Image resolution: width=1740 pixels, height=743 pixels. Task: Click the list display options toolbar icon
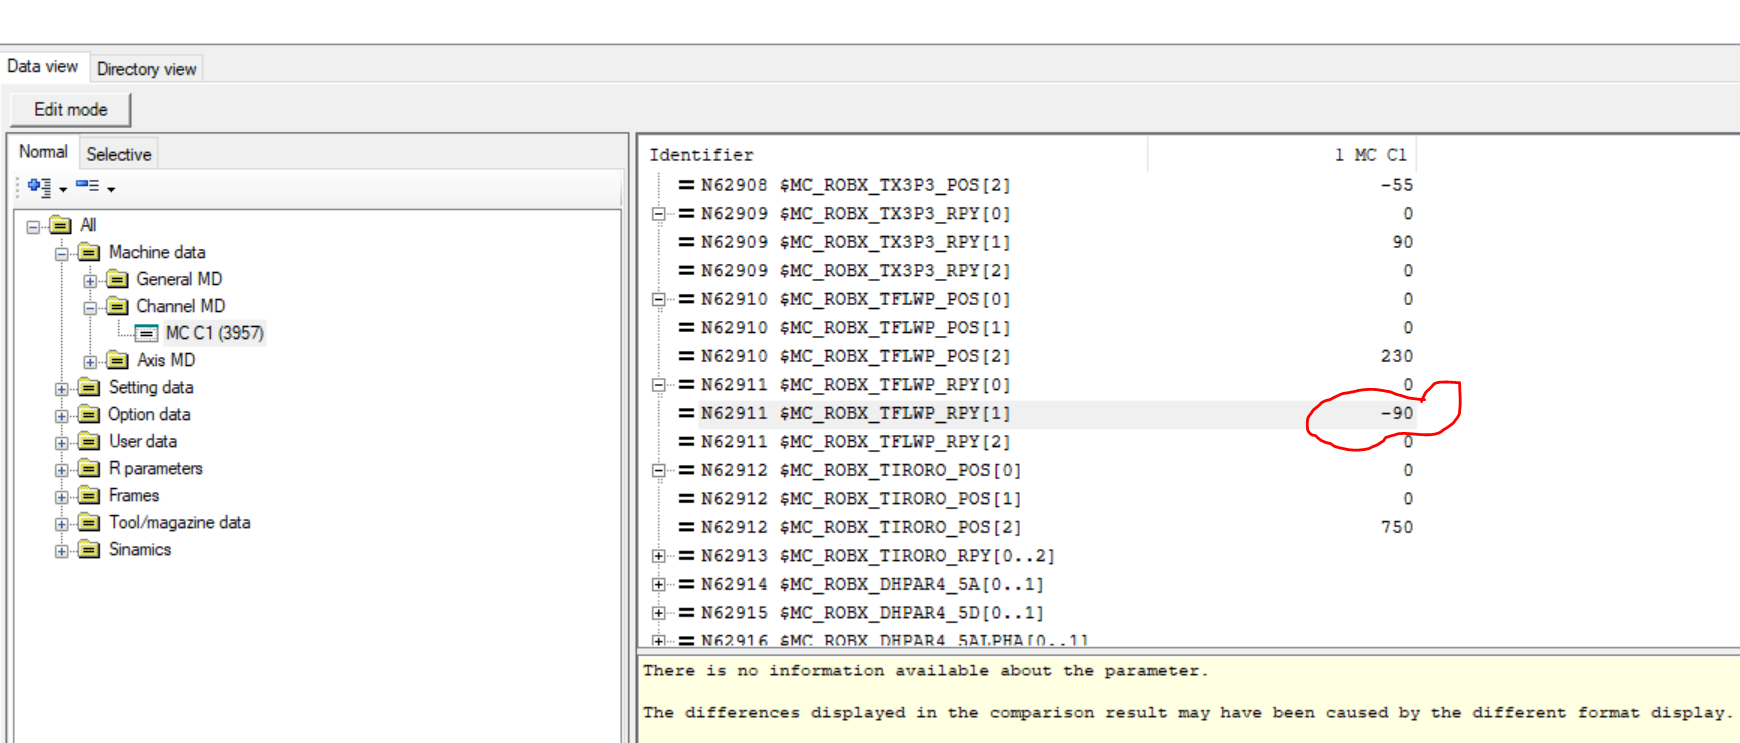[x=88, y=187]
